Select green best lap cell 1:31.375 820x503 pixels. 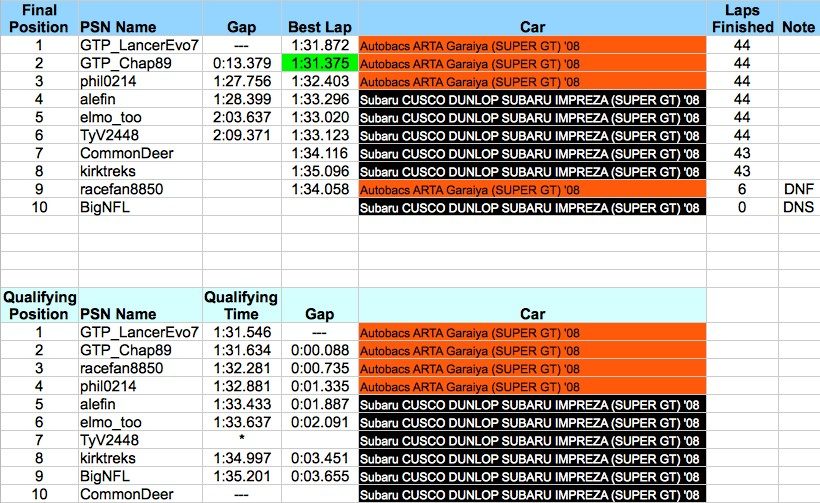click(320, 63)
